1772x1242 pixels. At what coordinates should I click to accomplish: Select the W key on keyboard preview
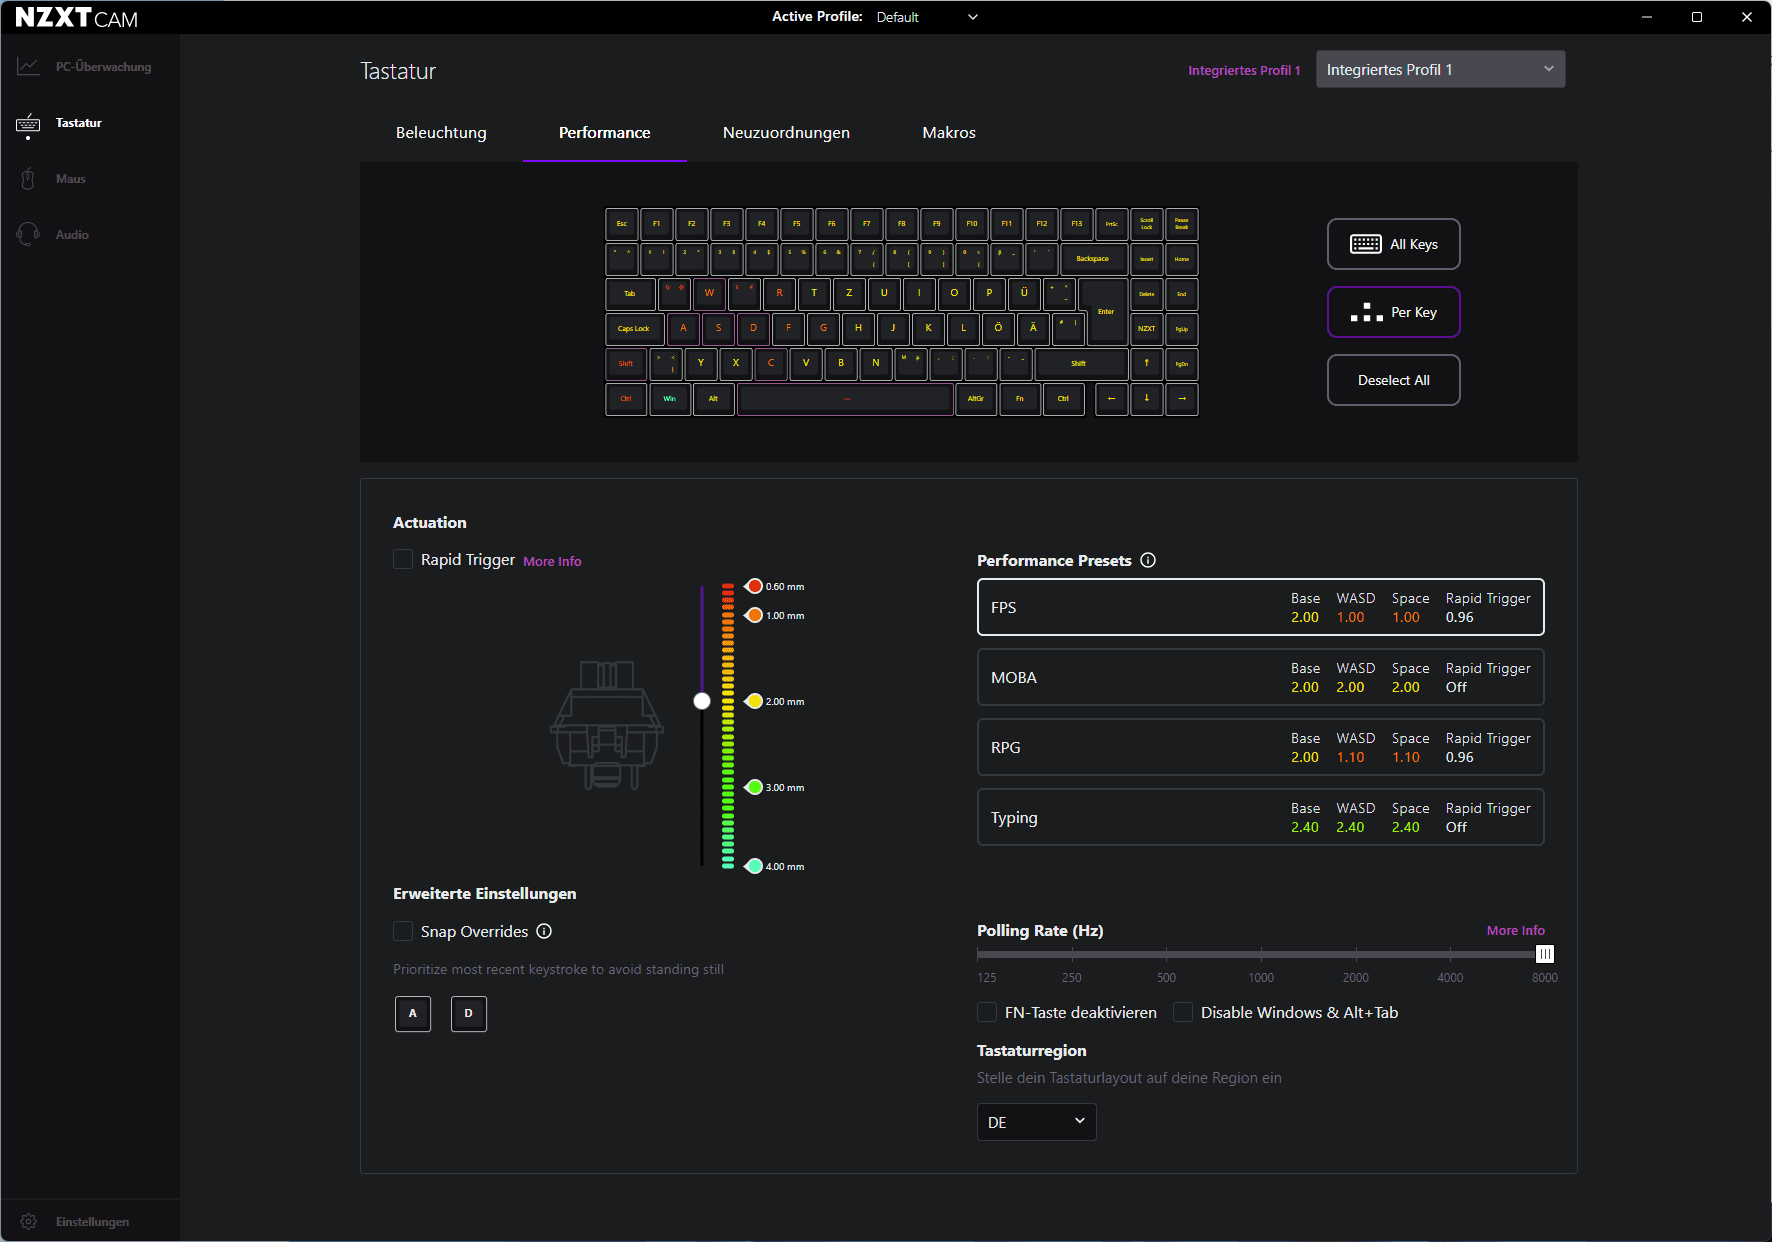(x=710, y=294)
